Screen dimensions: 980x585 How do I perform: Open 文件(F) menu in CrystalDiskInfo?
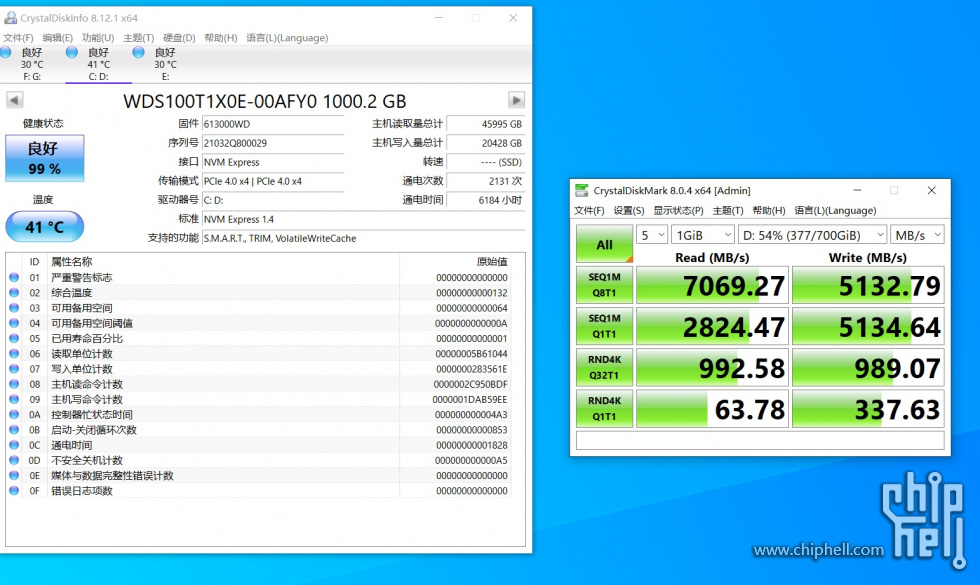pos(18,38)
